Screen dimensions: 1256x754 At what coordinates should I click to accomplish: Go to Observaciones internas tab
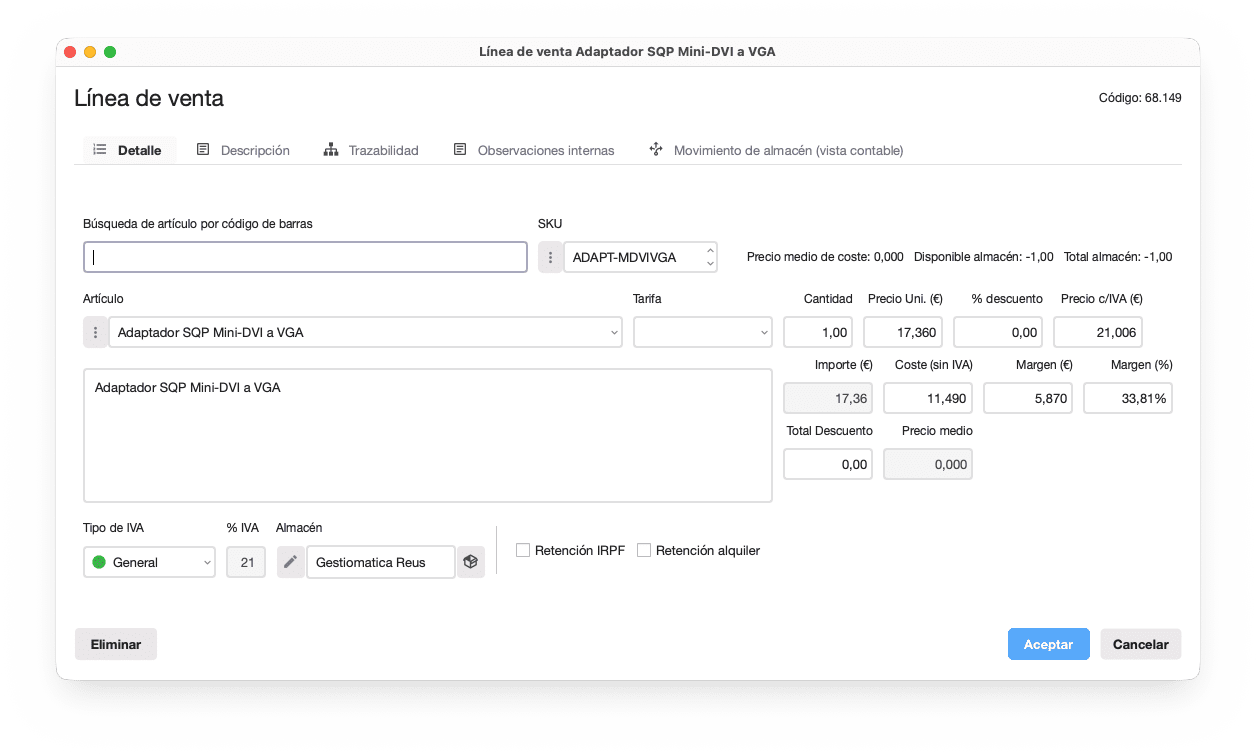tap(534, 150)
